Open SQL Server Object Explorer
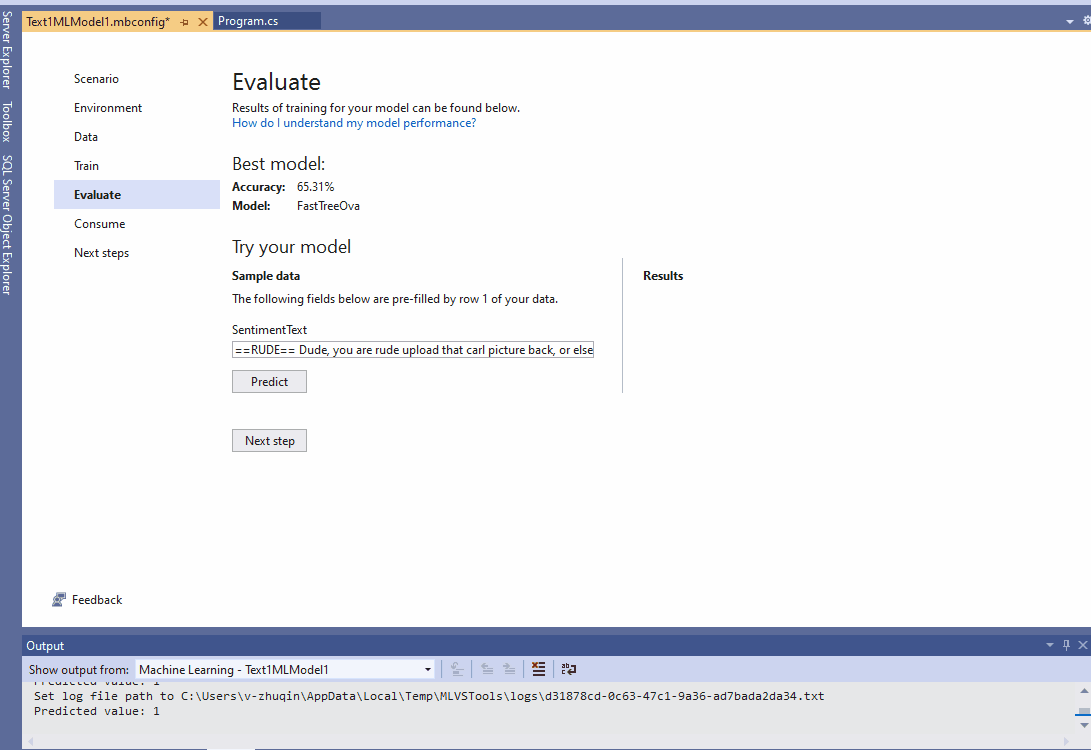The height and width of the screenshot is (750, 1091). pyautogui.click(x=9, y=208)
